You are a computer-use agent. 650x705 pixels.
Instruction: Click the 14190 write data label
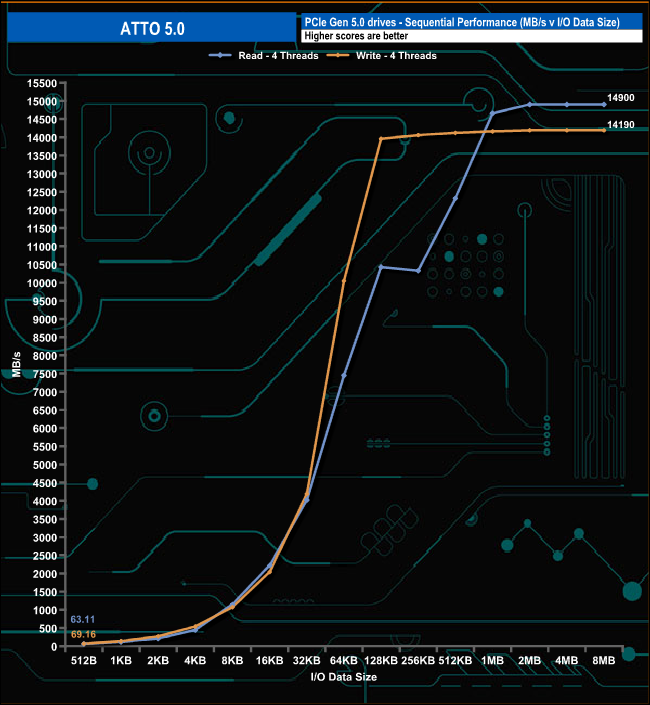pyautogui.click(x=622, y=125)
